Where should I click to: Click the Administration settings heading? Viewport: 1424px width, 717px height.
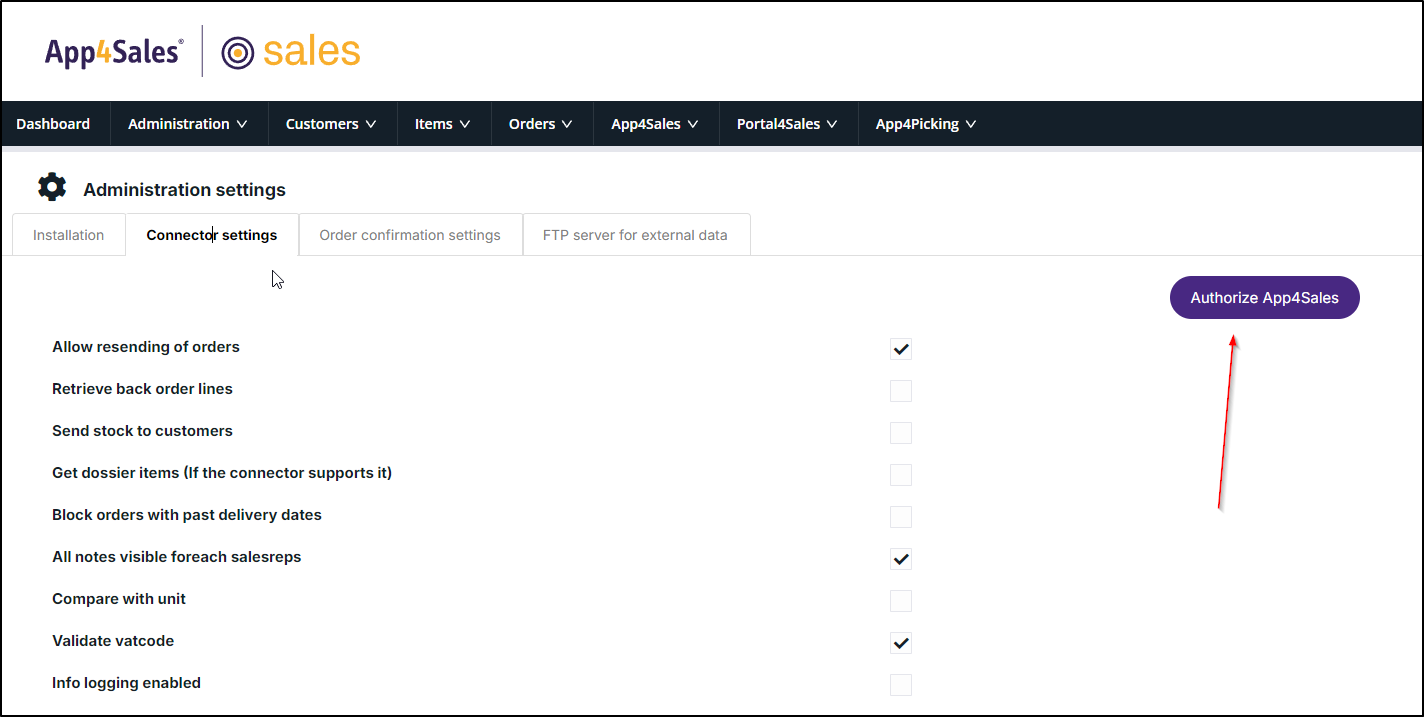185,190
